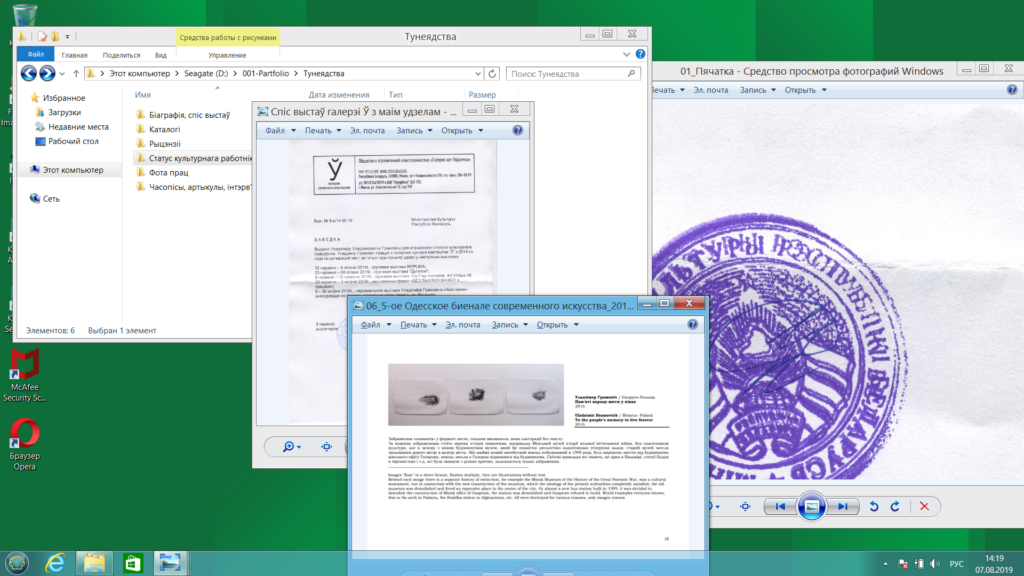Switch to Главная ribbon tab
The image size is (1024, 576).
pos(74,55)
